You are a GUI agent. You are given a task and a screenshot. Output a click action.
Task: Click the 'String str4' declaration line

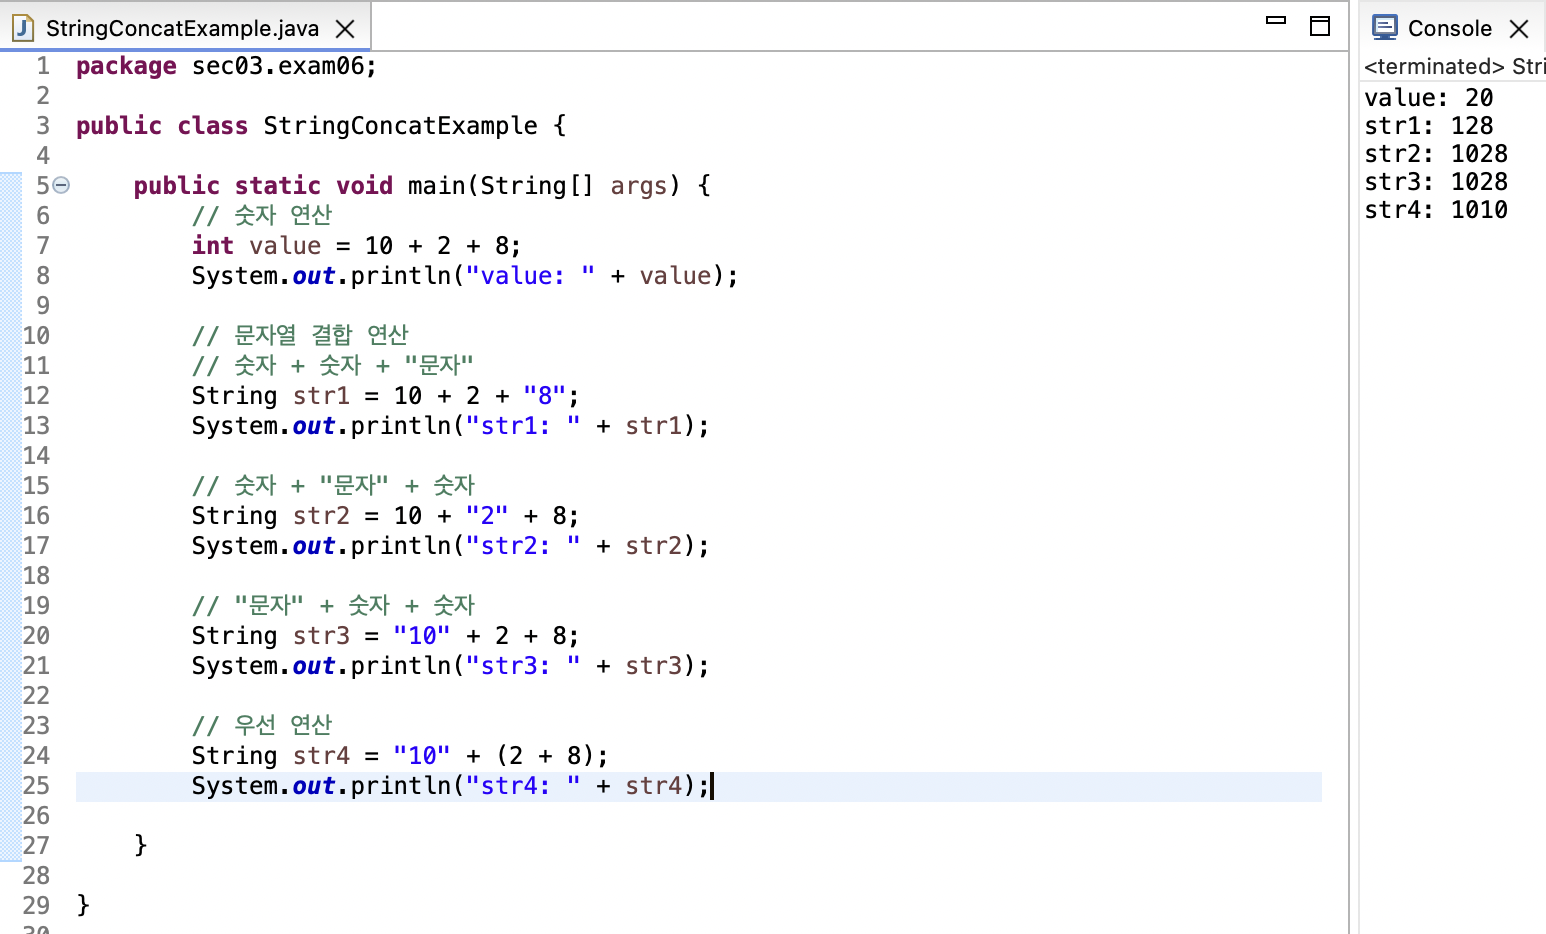point(400,756)
